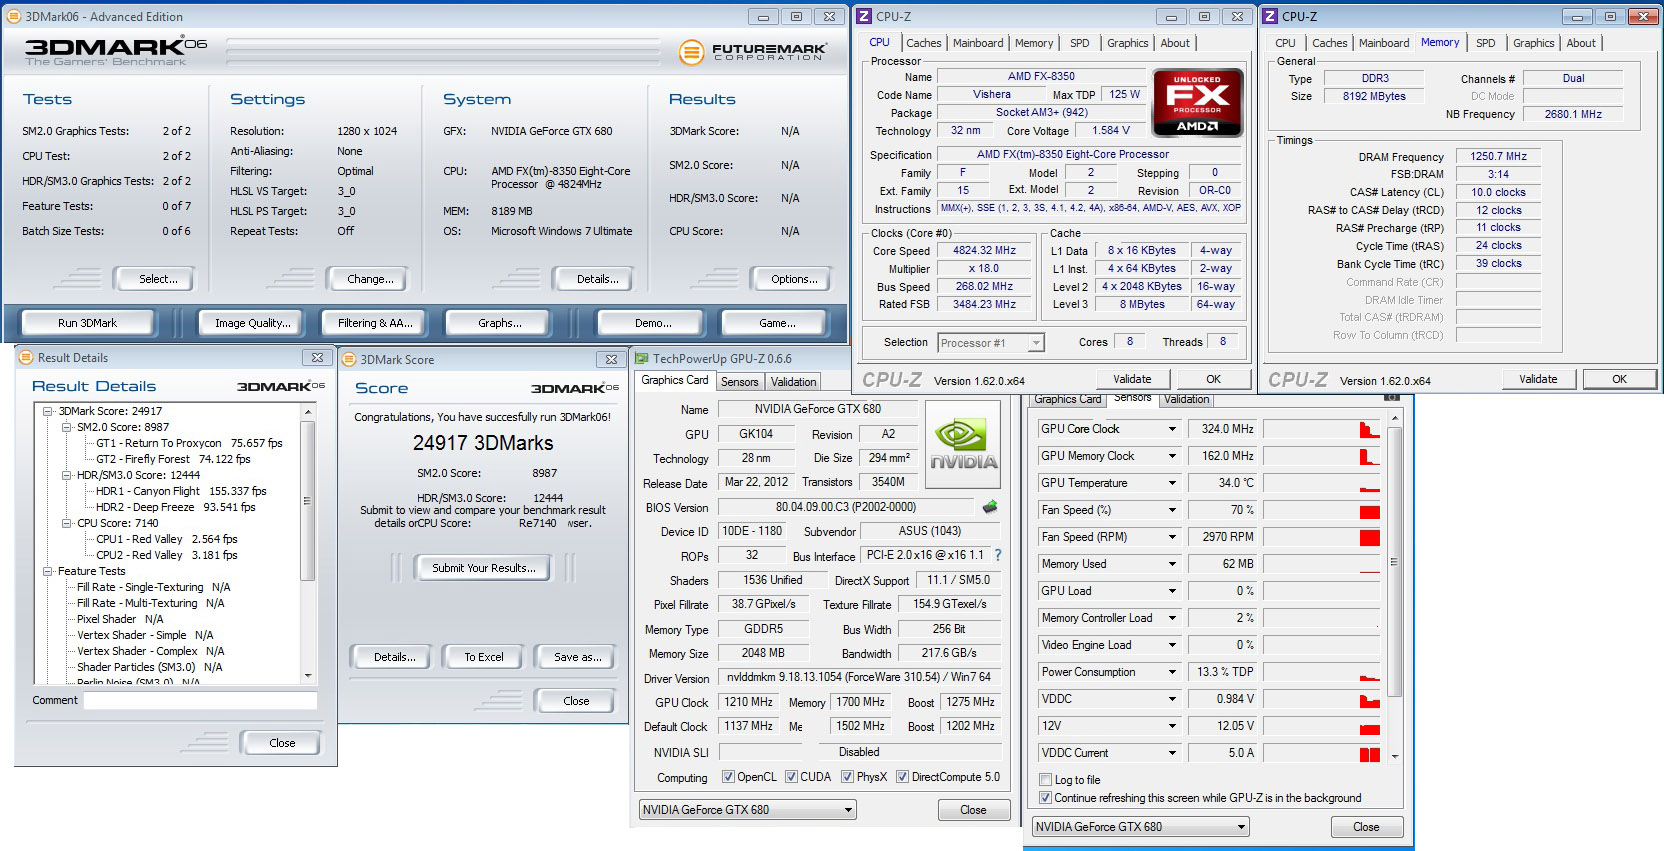Click the GPU Core Clock history graph
The image size is (1664, 851).
pos(1321,429)
